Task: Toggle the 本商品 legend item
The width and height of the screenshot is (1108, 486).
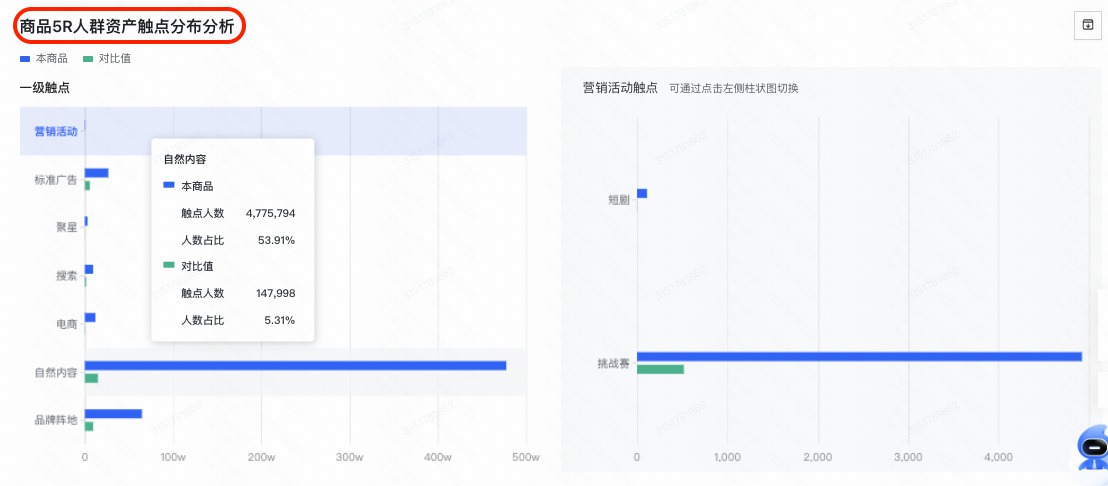Action: coord(44,59)
